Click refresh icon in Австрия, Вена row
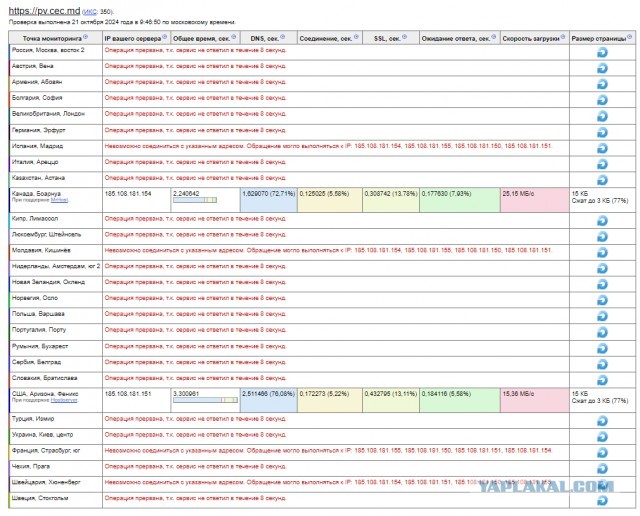This screenshot has height=516, width=640. (x=602, y=68)
